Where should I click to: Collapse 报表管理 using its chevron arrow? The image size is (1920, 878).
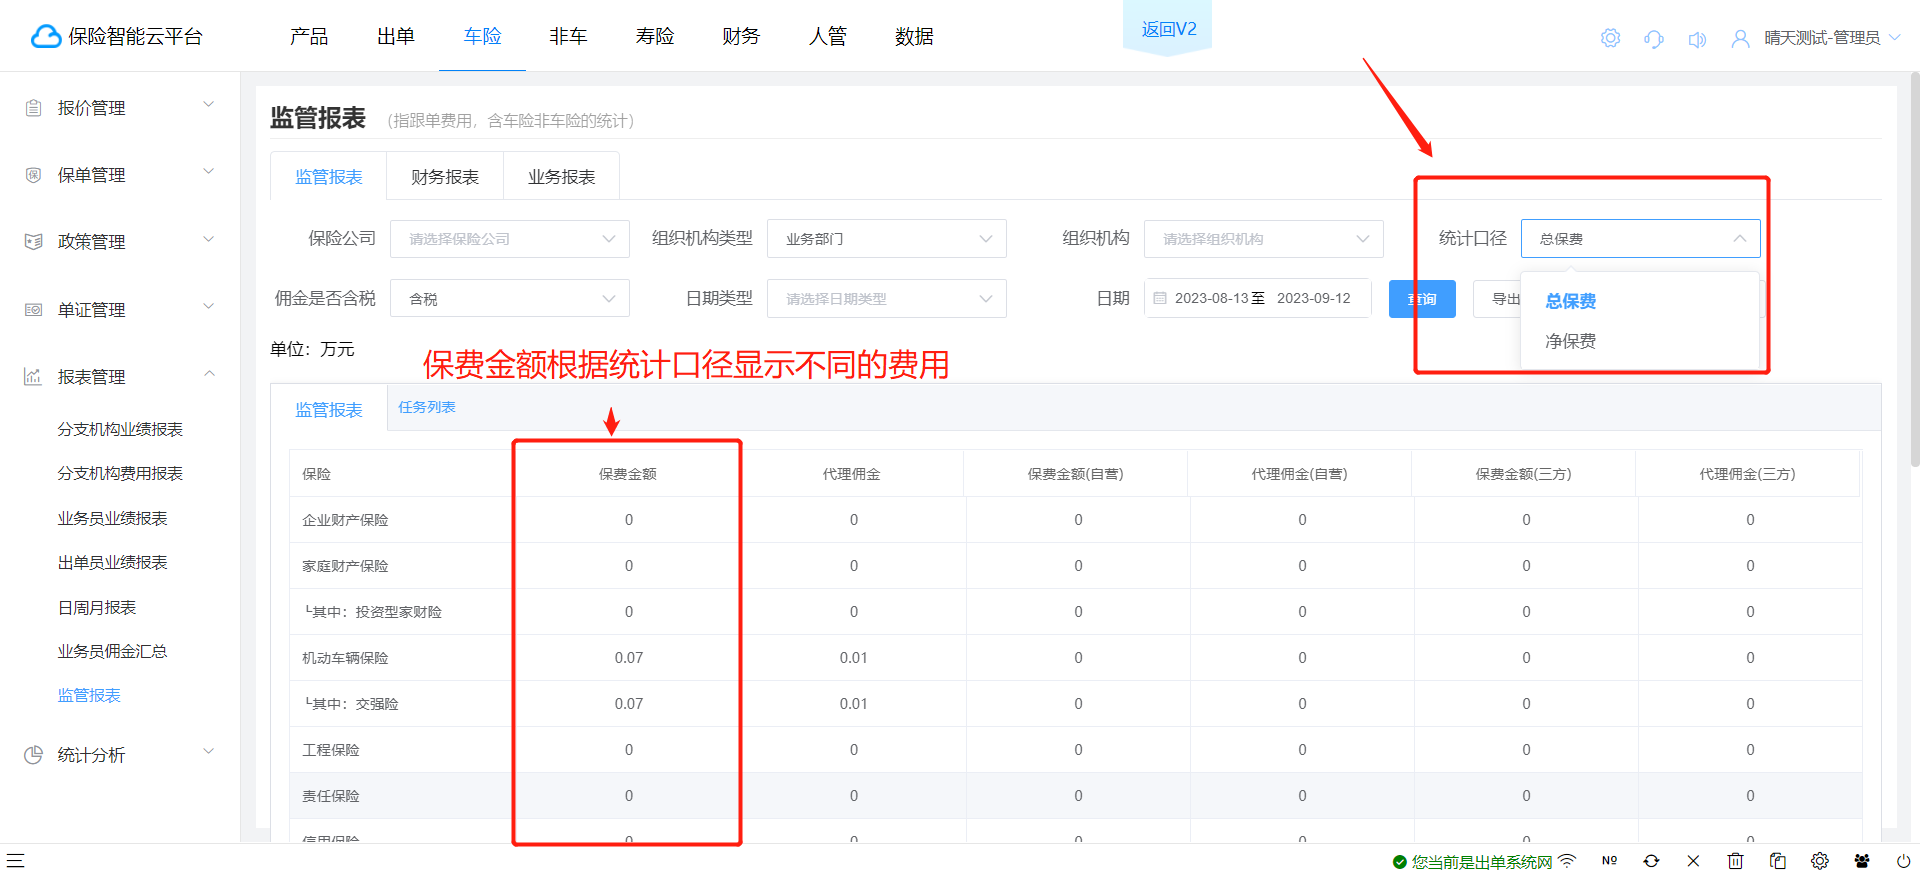click(x=209, y=373)
